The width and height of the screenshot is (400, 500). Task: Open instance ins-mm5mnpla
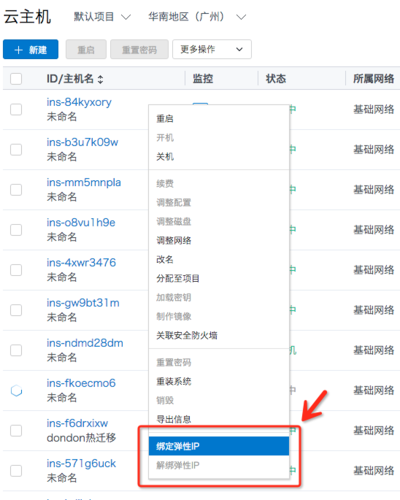click(84, 182)
